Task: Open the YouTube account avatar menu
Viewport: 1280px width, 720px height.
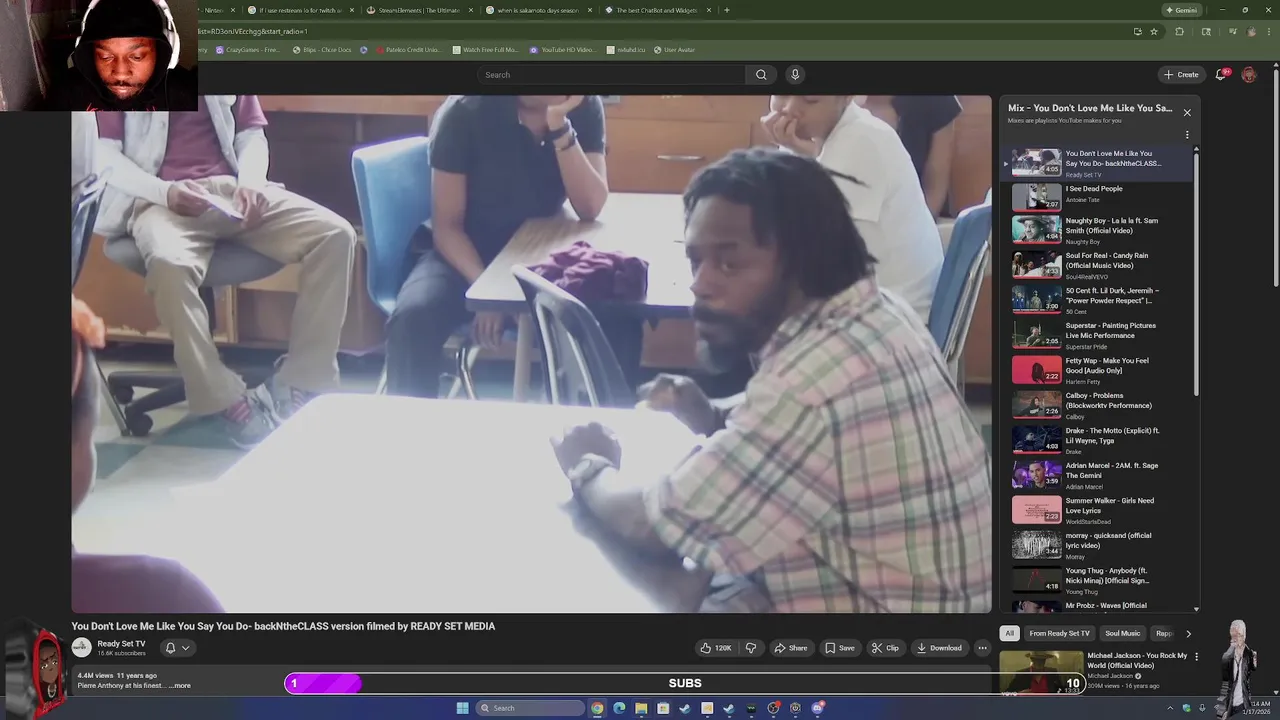Action: [1248, 75]
